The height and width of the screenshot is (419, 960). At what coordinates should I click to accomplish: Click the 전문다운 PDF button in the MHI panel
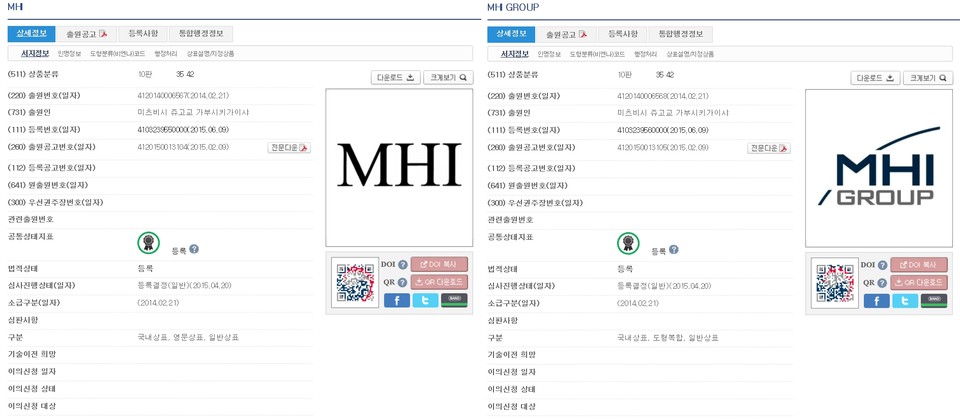(289, 148)
